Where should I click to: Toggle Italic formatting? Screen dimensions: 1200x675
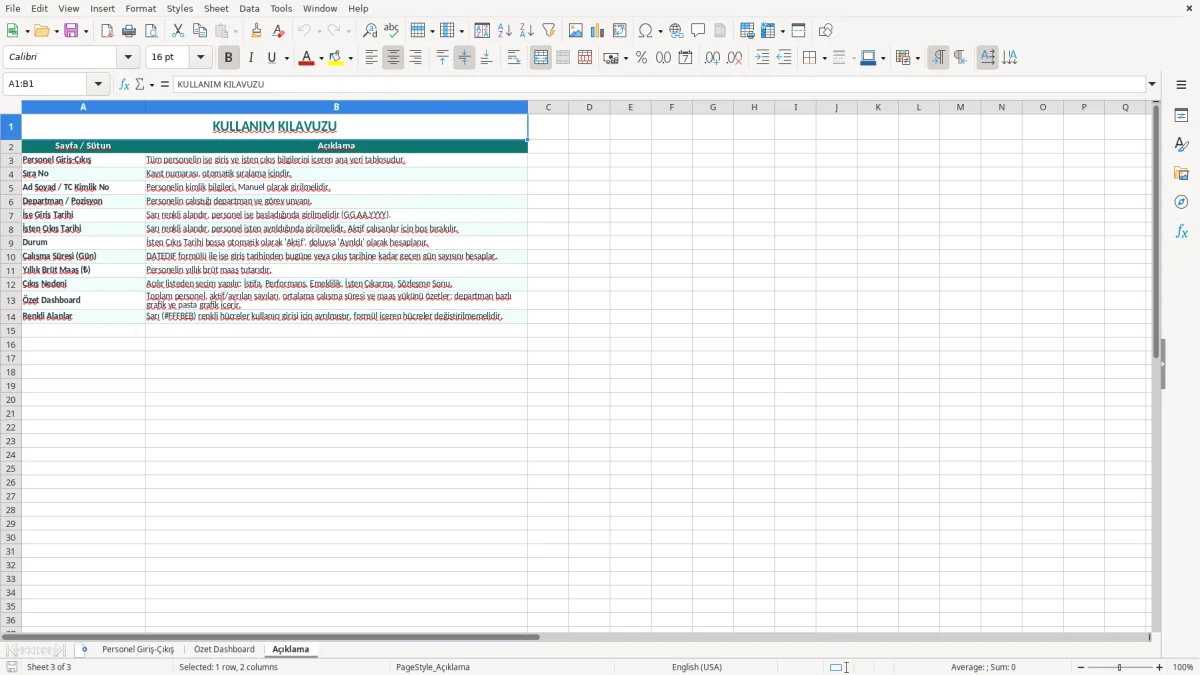tap(251, 58)
